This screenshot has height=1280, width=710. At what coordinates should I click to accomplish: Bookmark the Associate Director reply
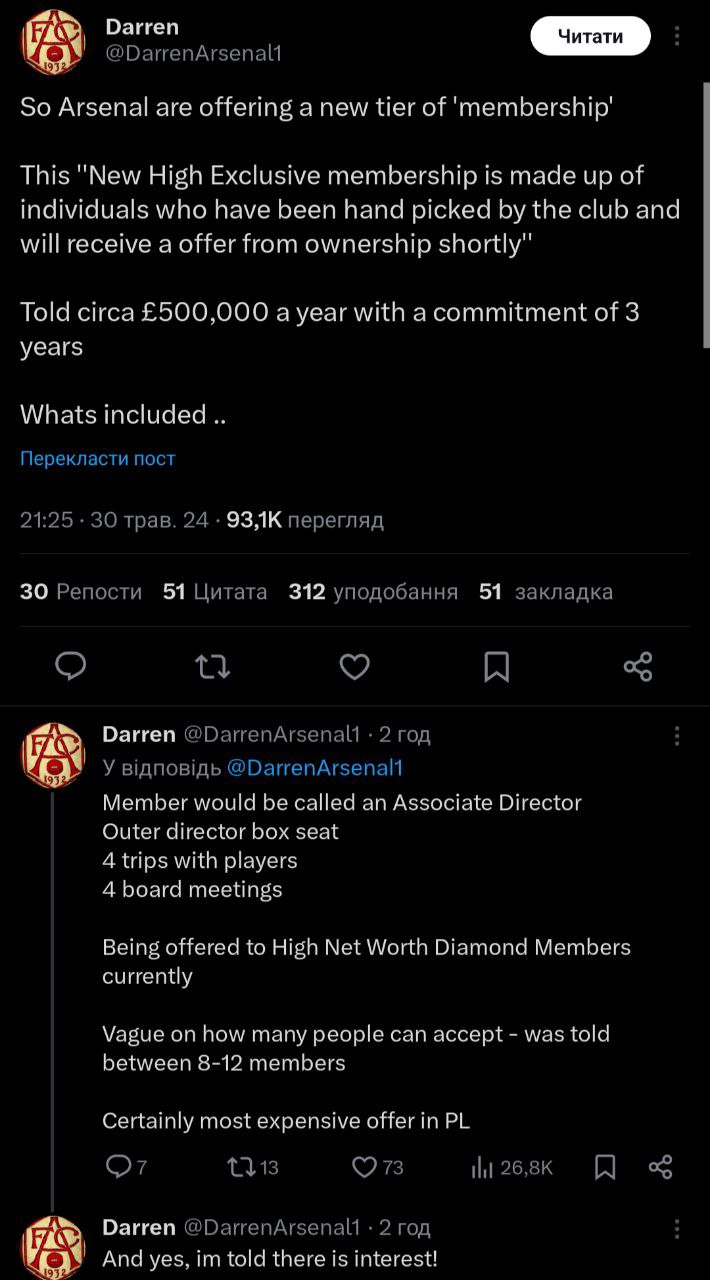(605, 1167)
